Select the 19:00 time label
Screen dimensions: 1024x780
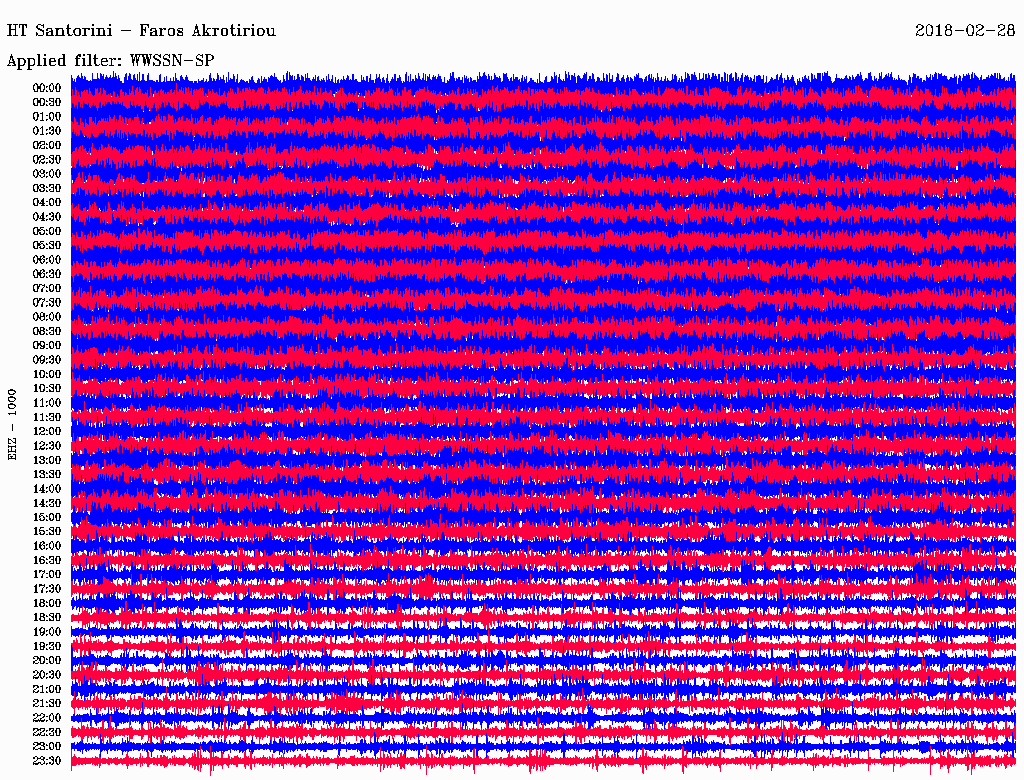47,632
